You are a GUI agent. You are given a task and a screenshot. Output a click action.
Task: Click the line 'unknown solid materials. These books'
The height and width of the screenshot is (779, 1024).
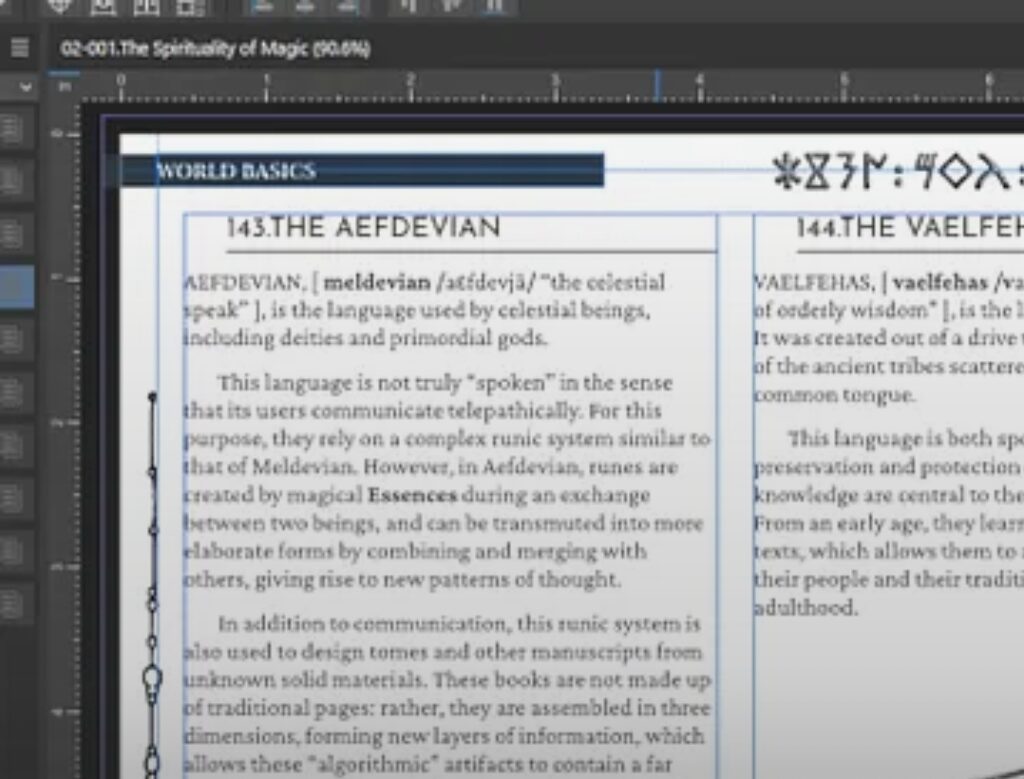(x=447, y=680)
